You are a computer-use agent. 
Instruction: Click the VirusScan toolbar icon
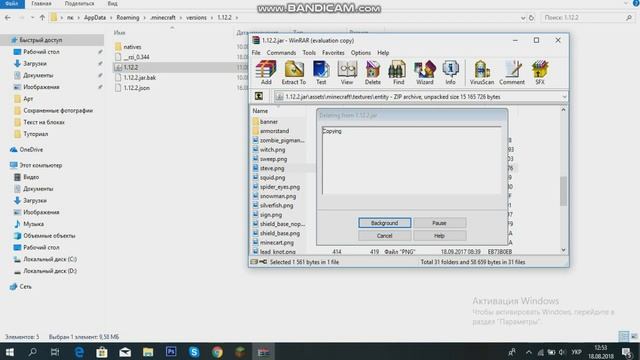(x=482, y=73)
